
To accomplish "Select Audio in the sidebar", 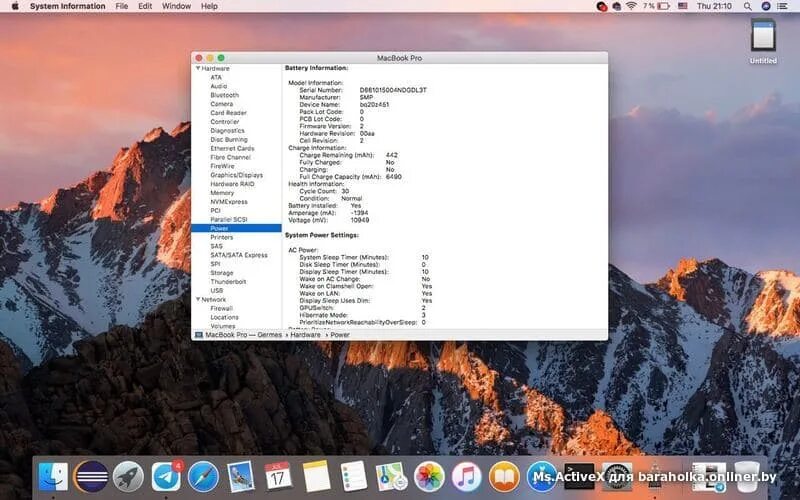I will click(219, 86).
